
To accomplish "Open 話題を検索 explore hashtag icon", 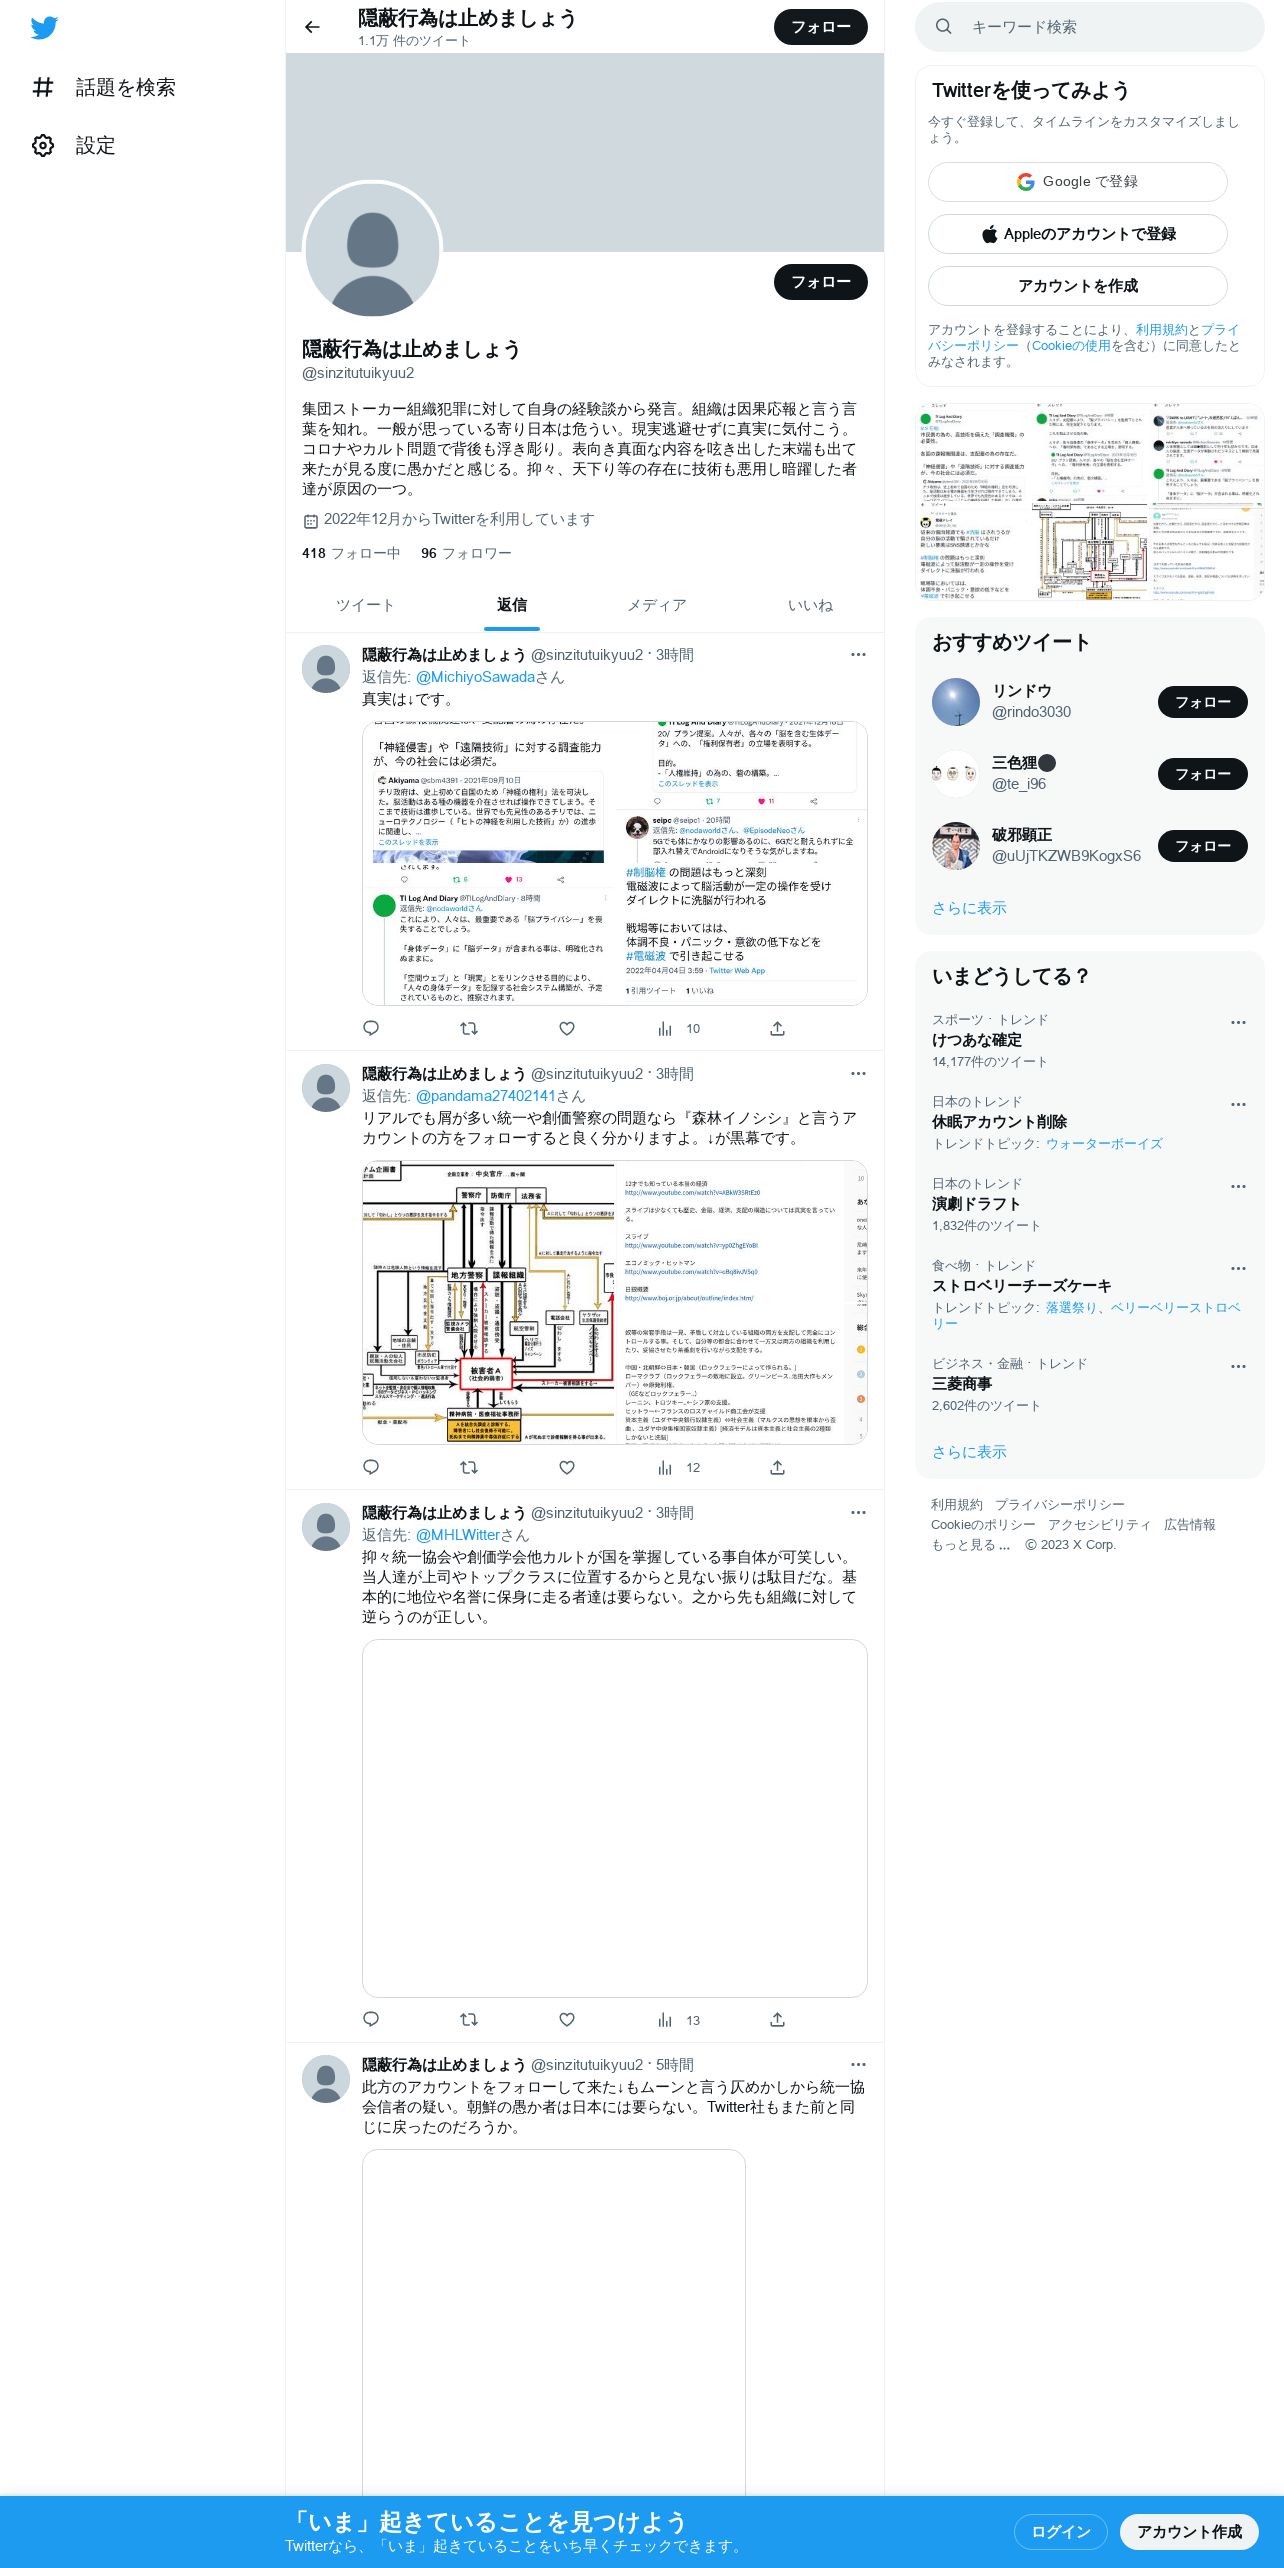I will tap(43, 87).
